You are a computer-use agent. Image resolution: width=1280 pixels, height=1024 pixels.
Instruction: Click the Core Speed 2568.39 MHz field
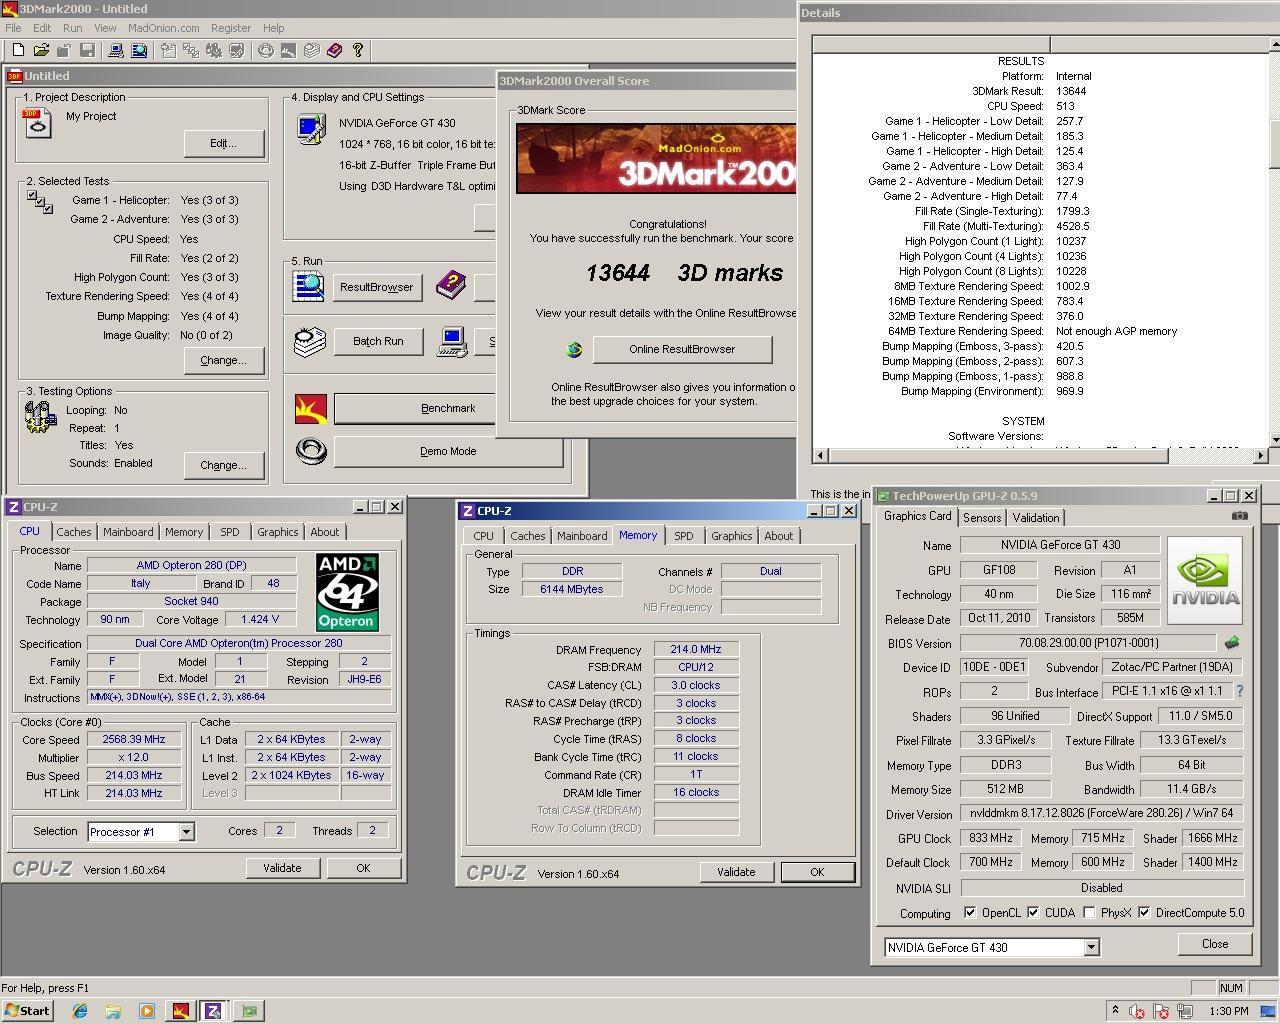point(133,740)
